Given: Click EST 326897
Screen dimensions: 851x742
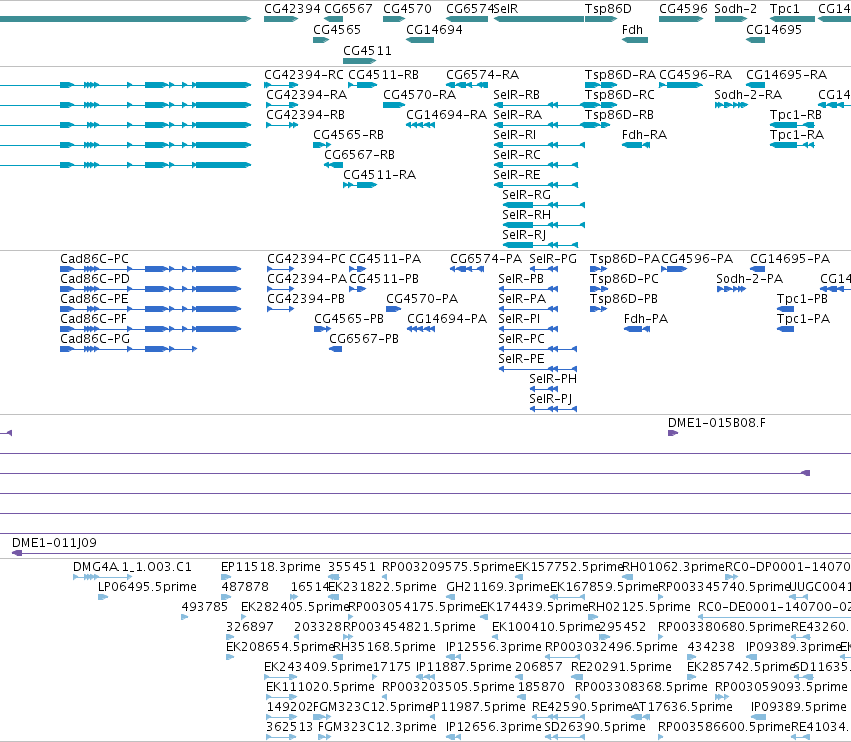Looking at the screenshot, I should [x=230, y=637].
